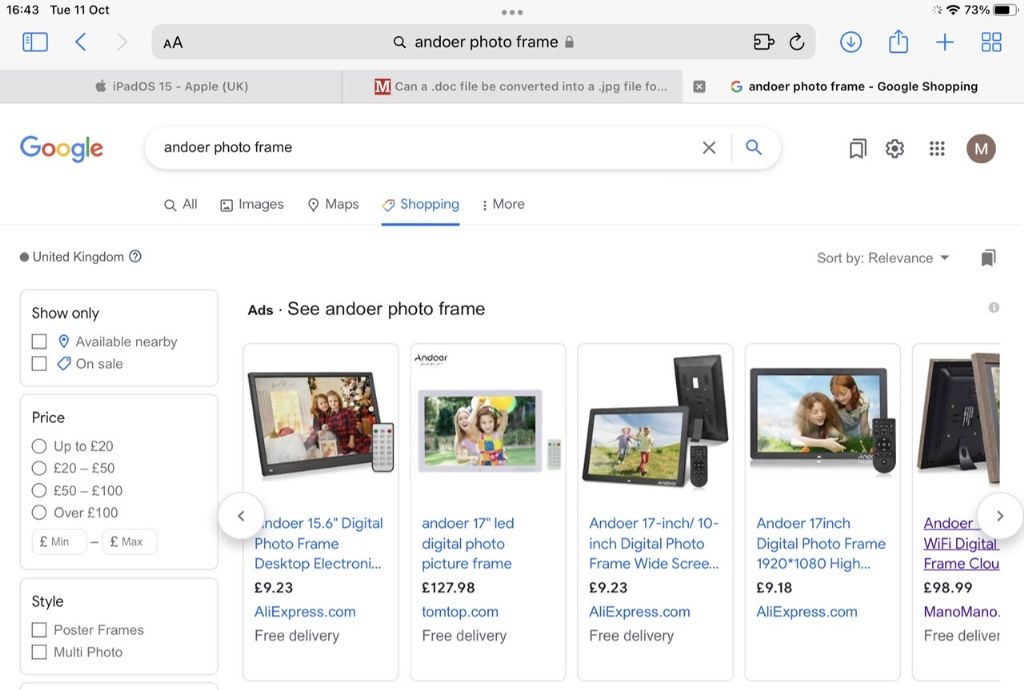Open the 17-inch/10-inch frame thumbnail
This screenshot has height=690, width=1024.
(655, 422)
